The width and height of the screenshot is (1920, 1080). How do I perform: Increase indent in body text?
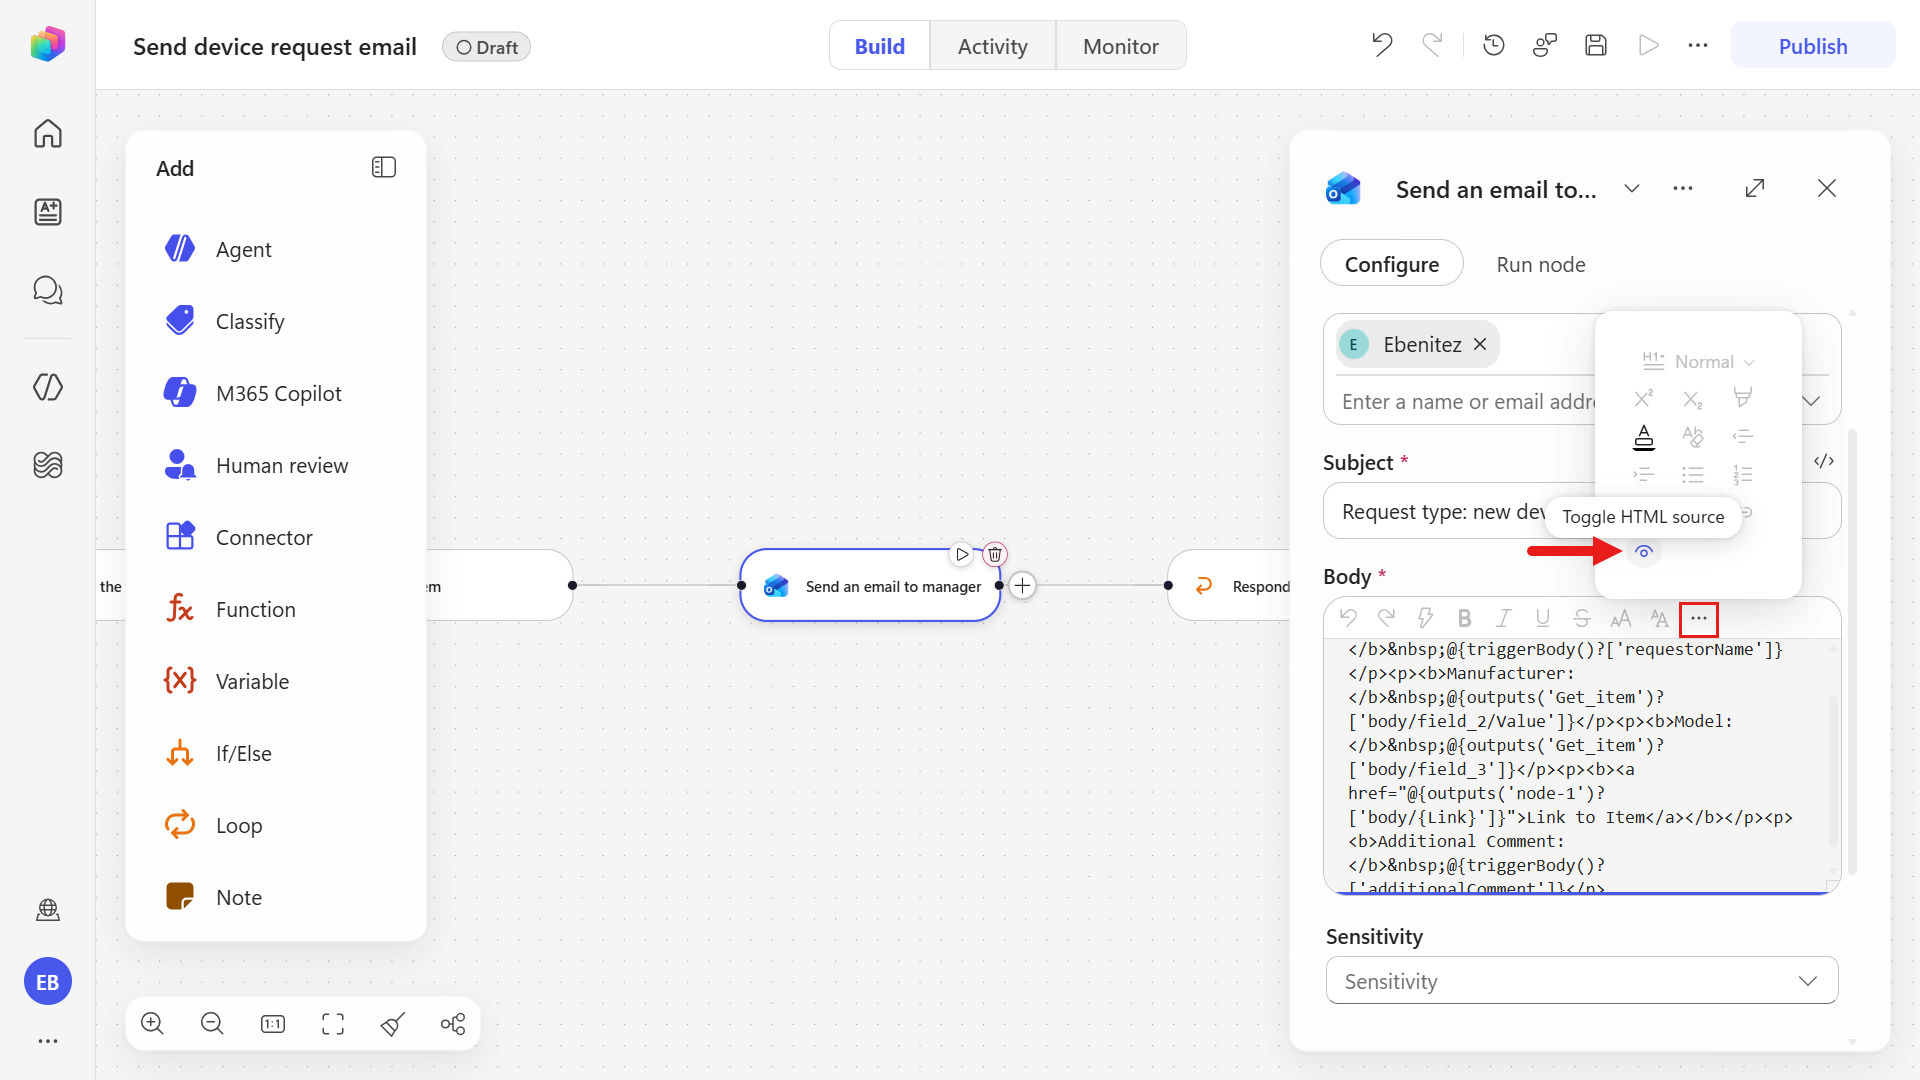[x=1644, y=474]
